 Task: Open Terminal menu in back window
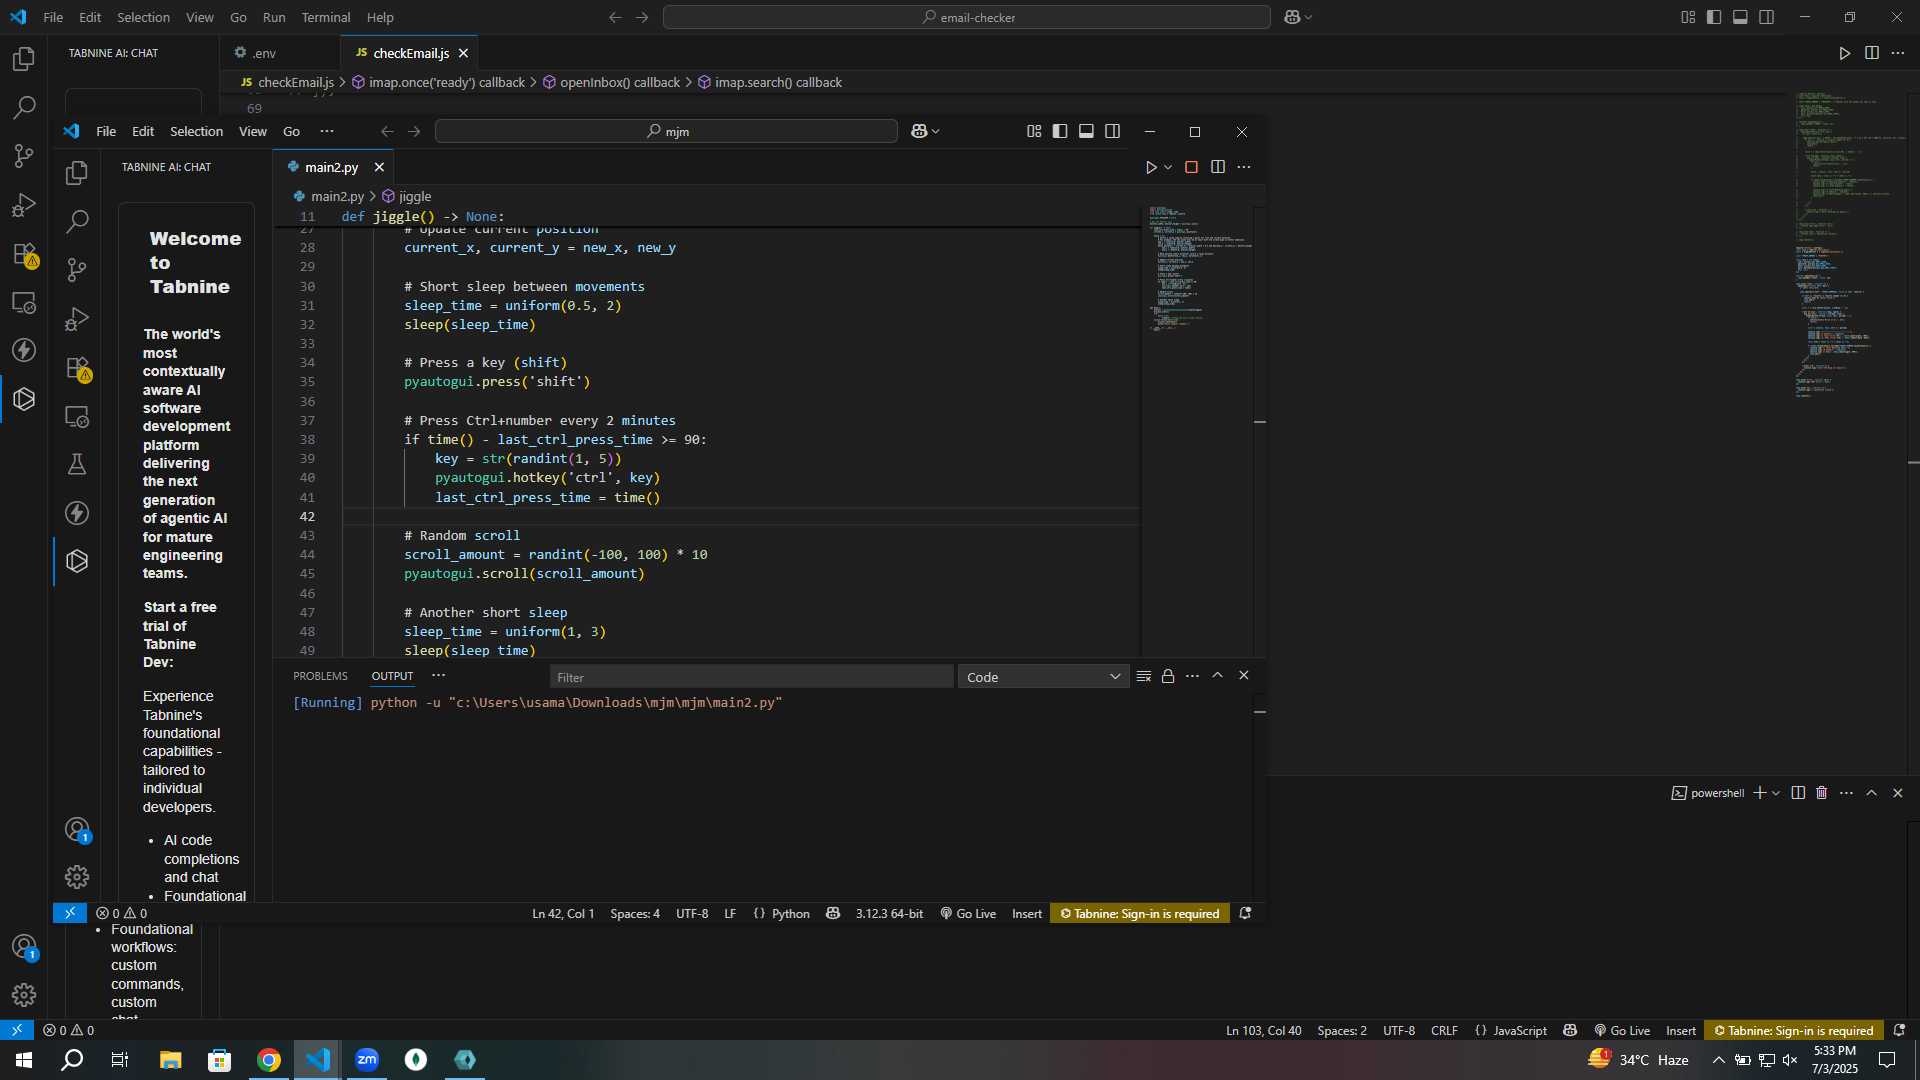(326, 17)
